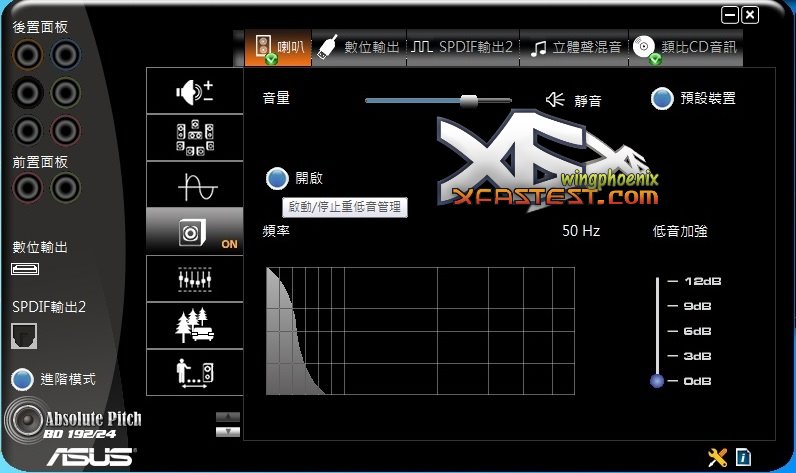
Task: Minimize the audio center window
Action: [730, 15]
